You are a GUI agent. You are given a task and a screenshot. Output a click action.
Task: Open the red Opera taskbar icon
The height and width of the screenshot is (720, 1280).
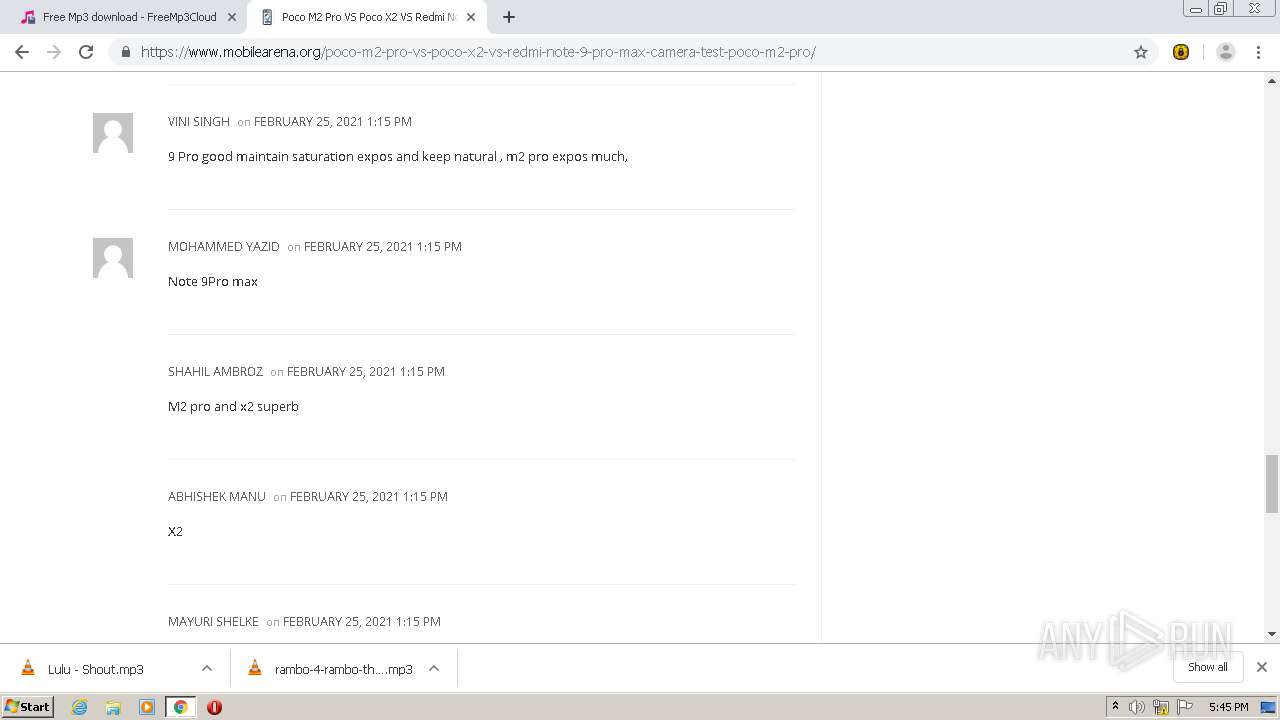pos(214,707)
